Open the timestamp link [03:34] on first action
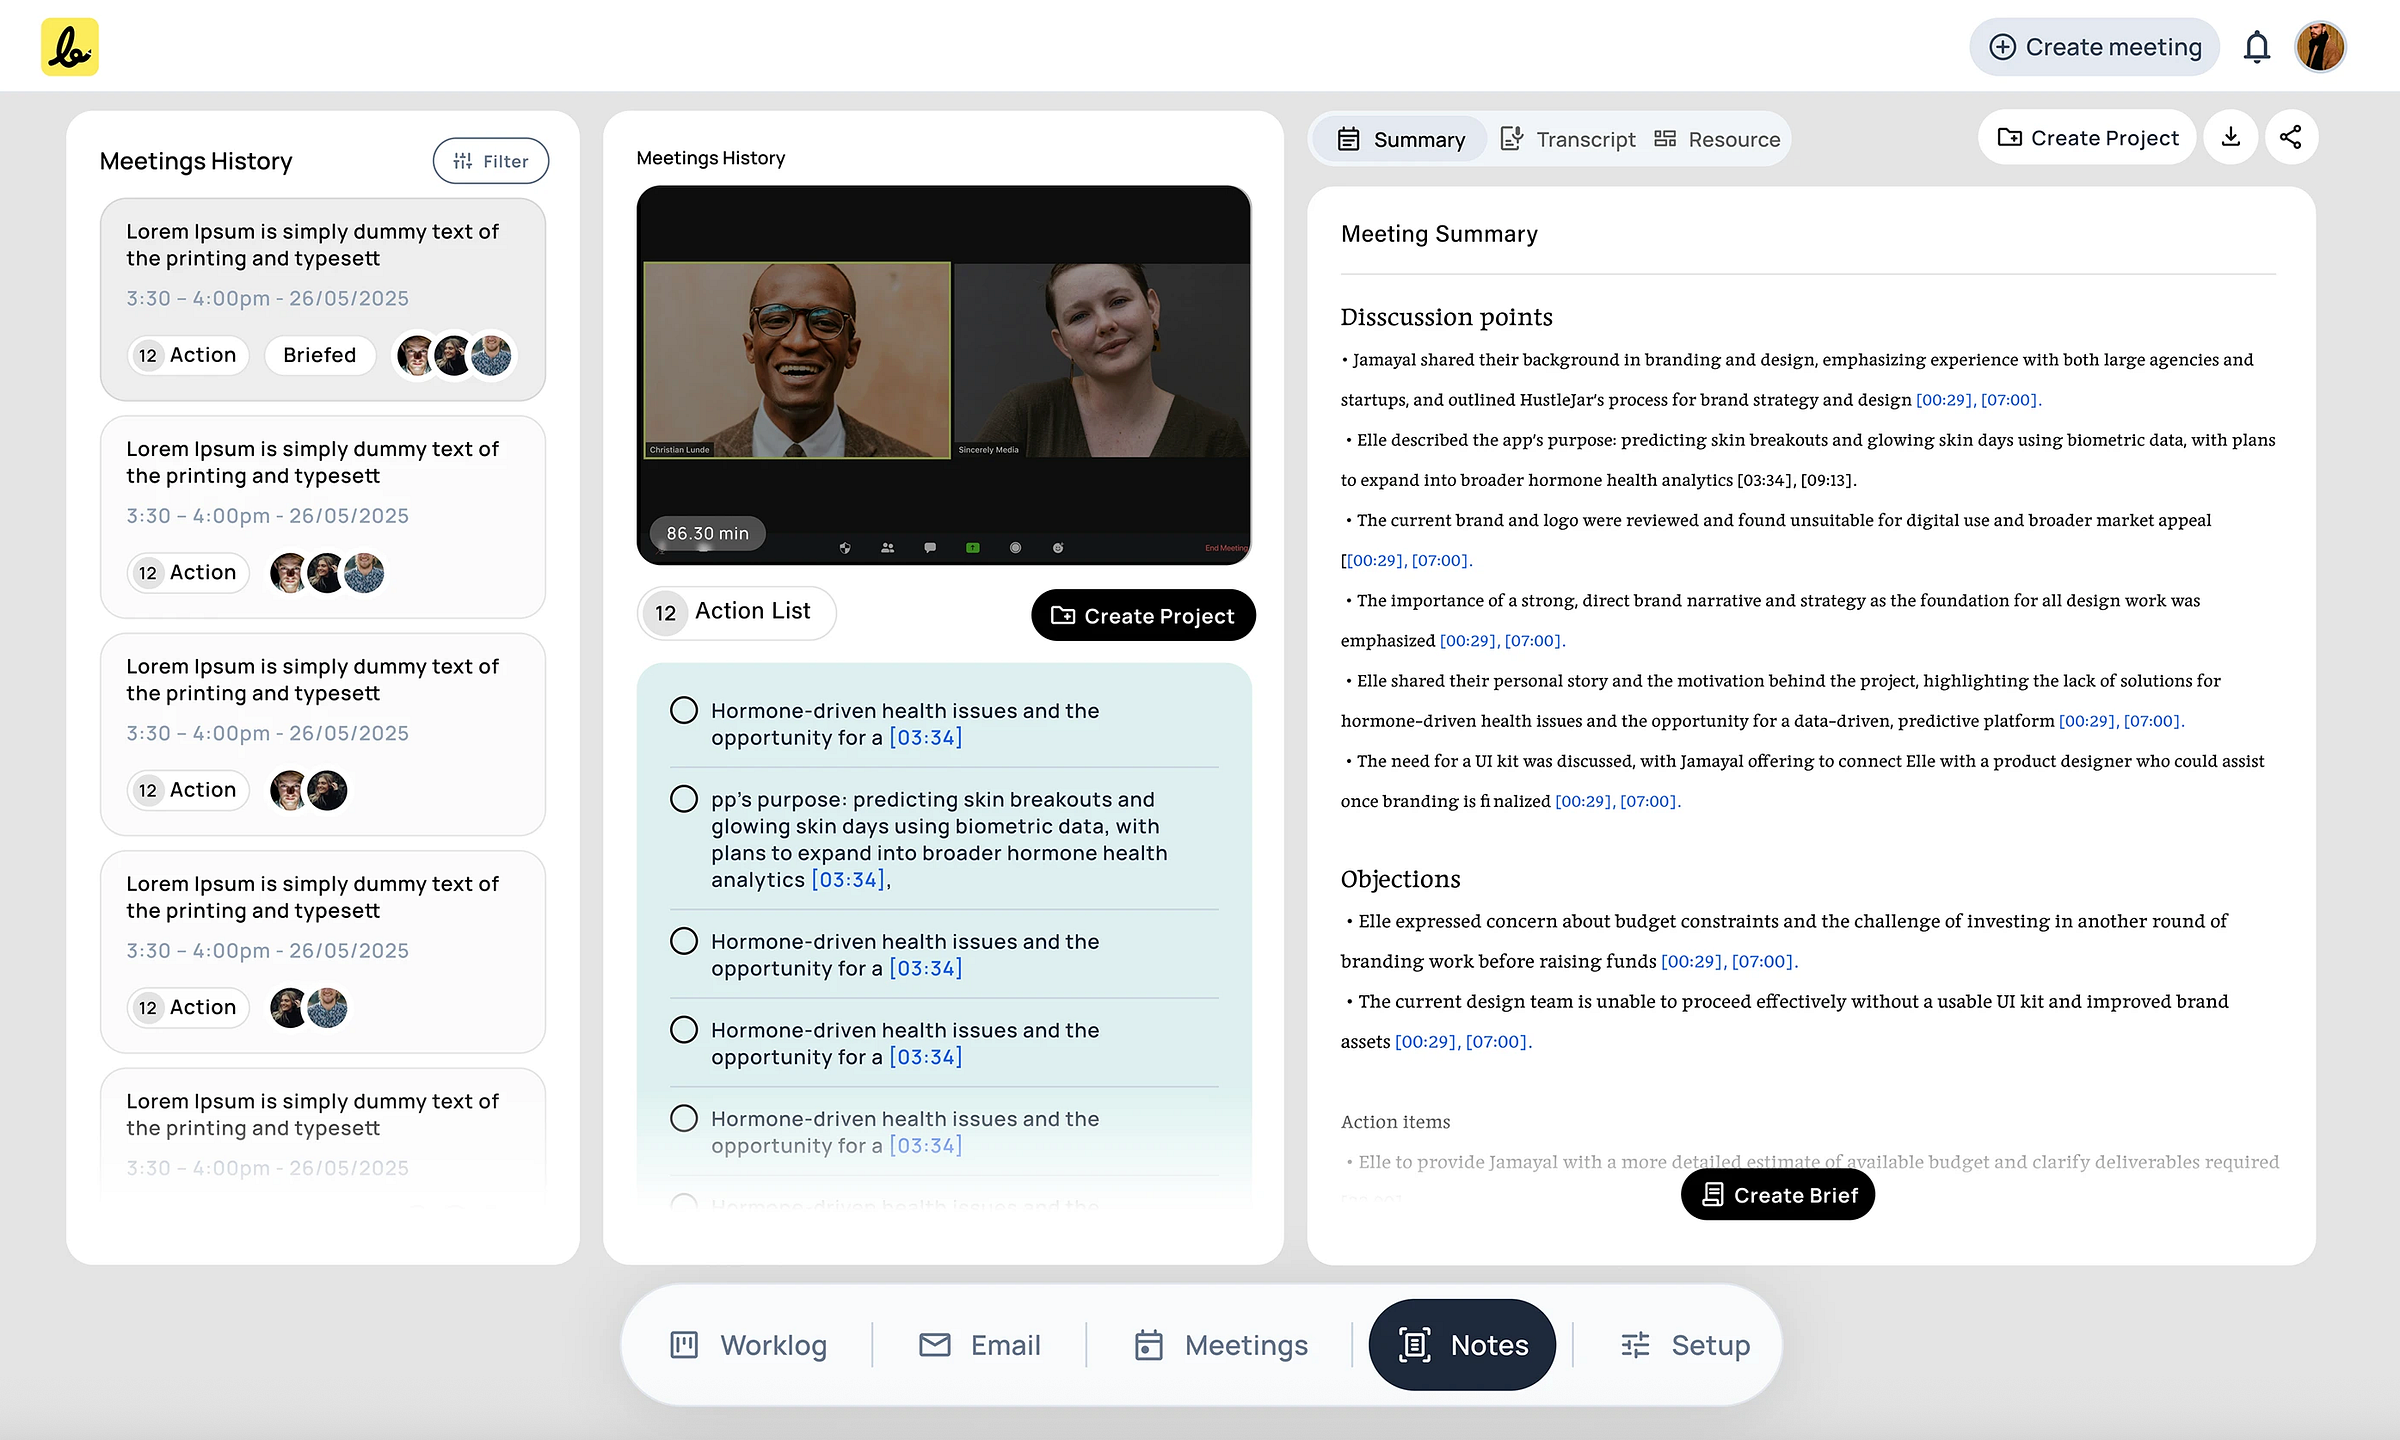Image resolution: width=2400 pixels, height=1440 pixels. click(x=924, y=737)
